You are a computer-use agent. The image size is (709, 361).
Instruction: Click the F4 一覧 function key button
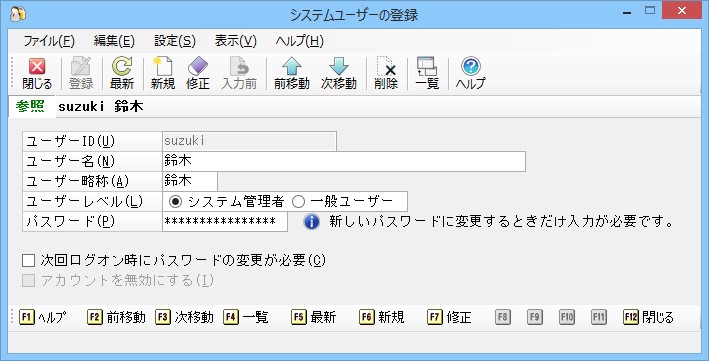coord(246,317)
